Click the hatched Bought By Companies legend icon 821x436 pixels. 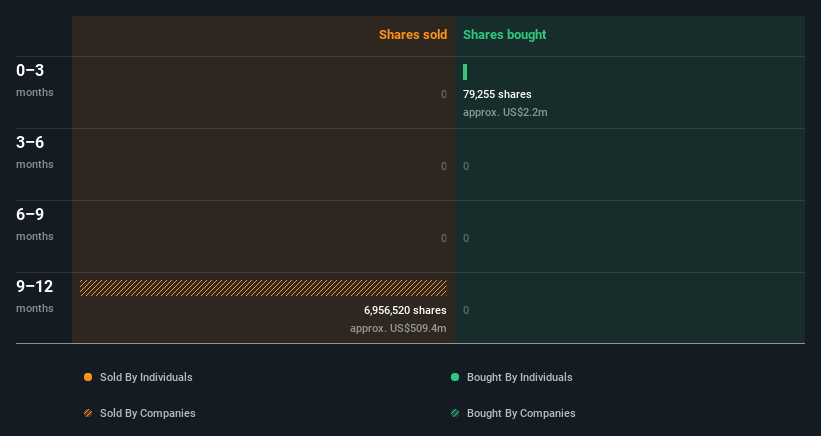tap(455, 413)
